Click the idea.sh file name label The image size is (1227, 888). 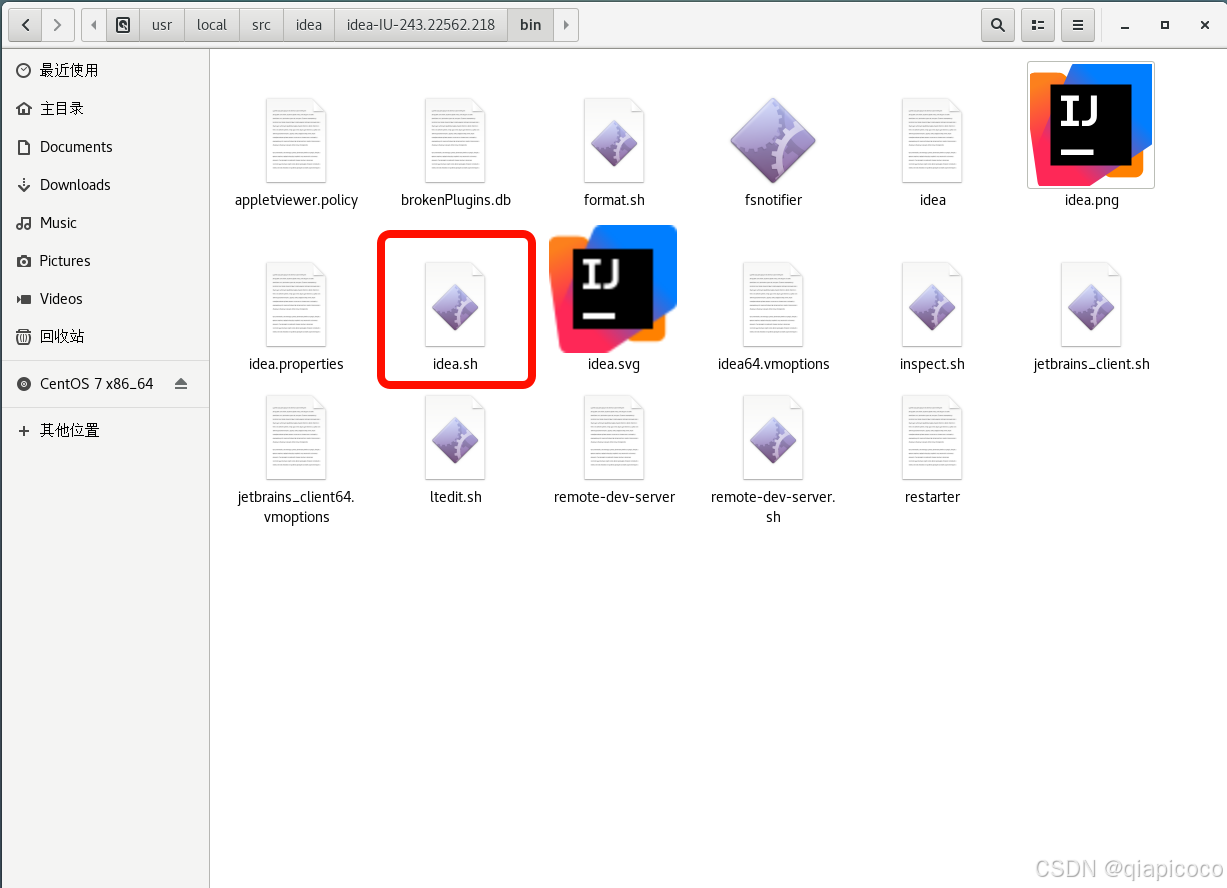coord(455,364)
